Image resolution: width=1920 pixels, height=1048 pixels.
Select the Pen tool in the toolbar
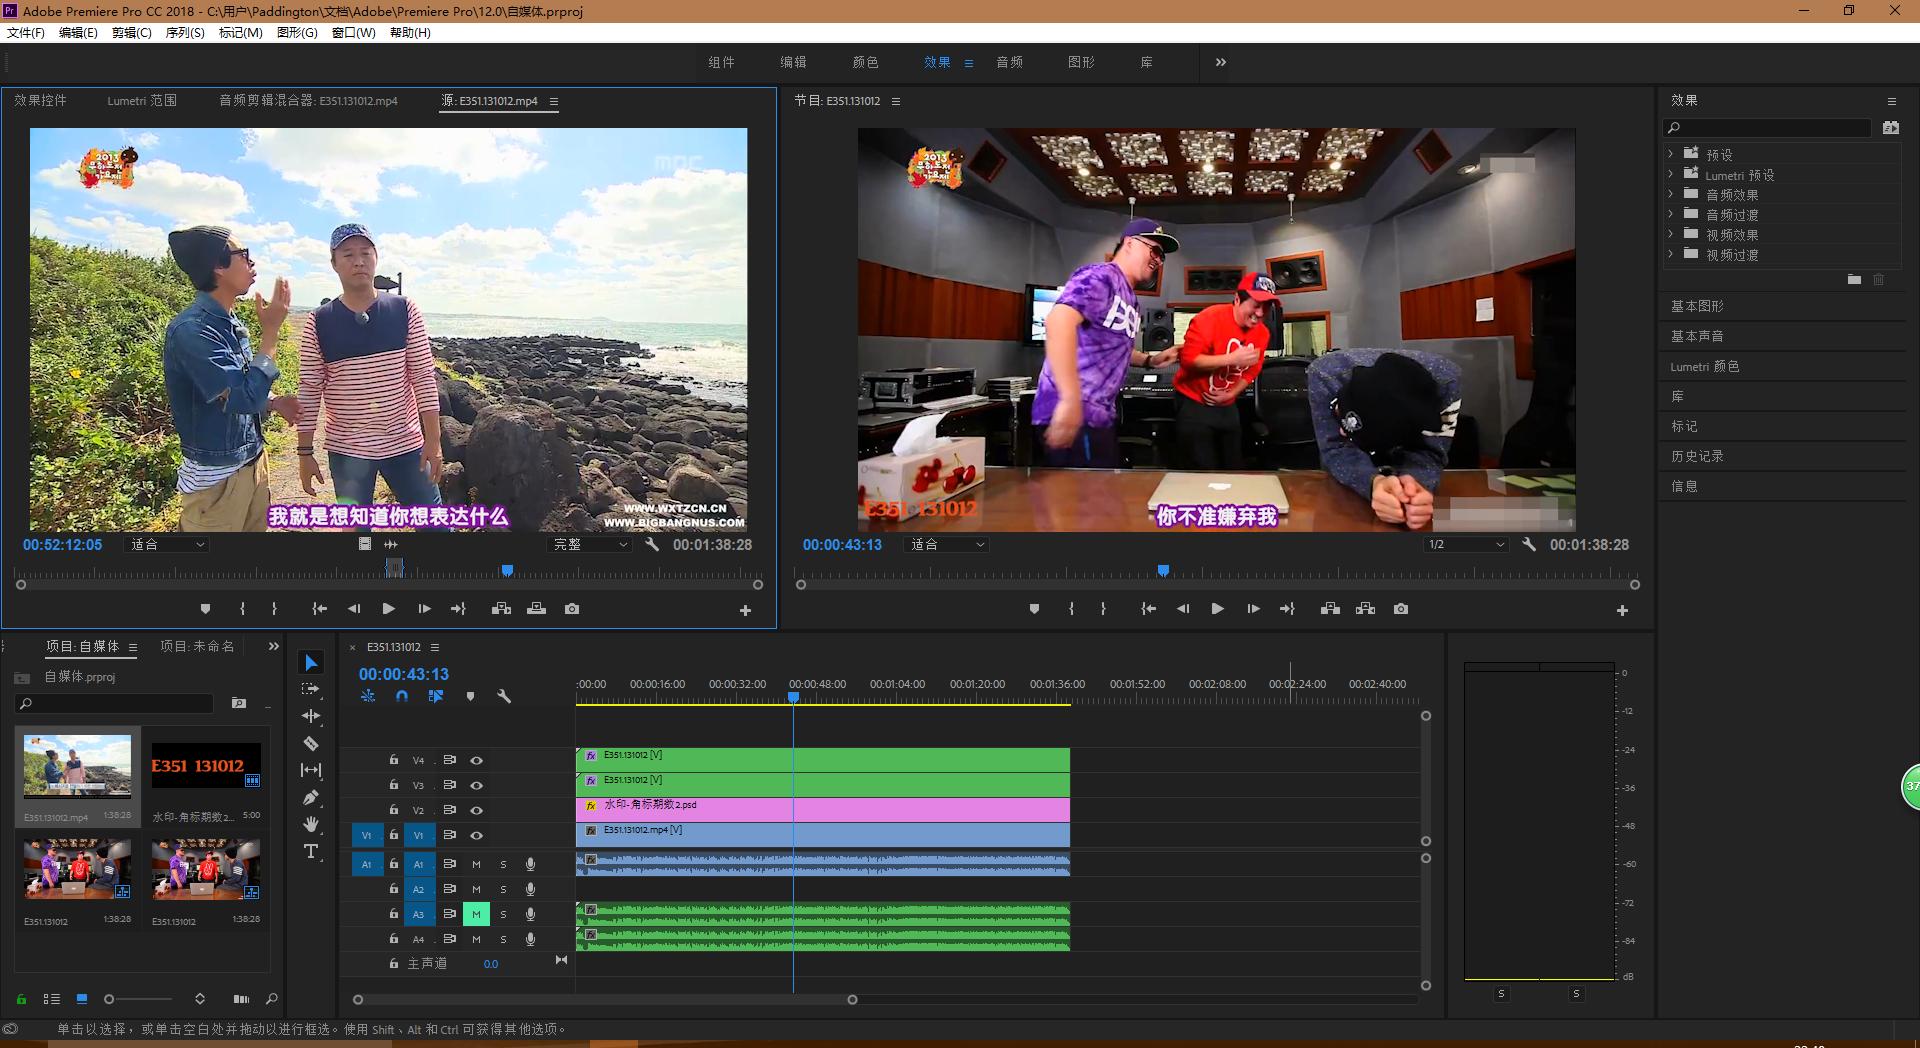(x=311, y=797)
